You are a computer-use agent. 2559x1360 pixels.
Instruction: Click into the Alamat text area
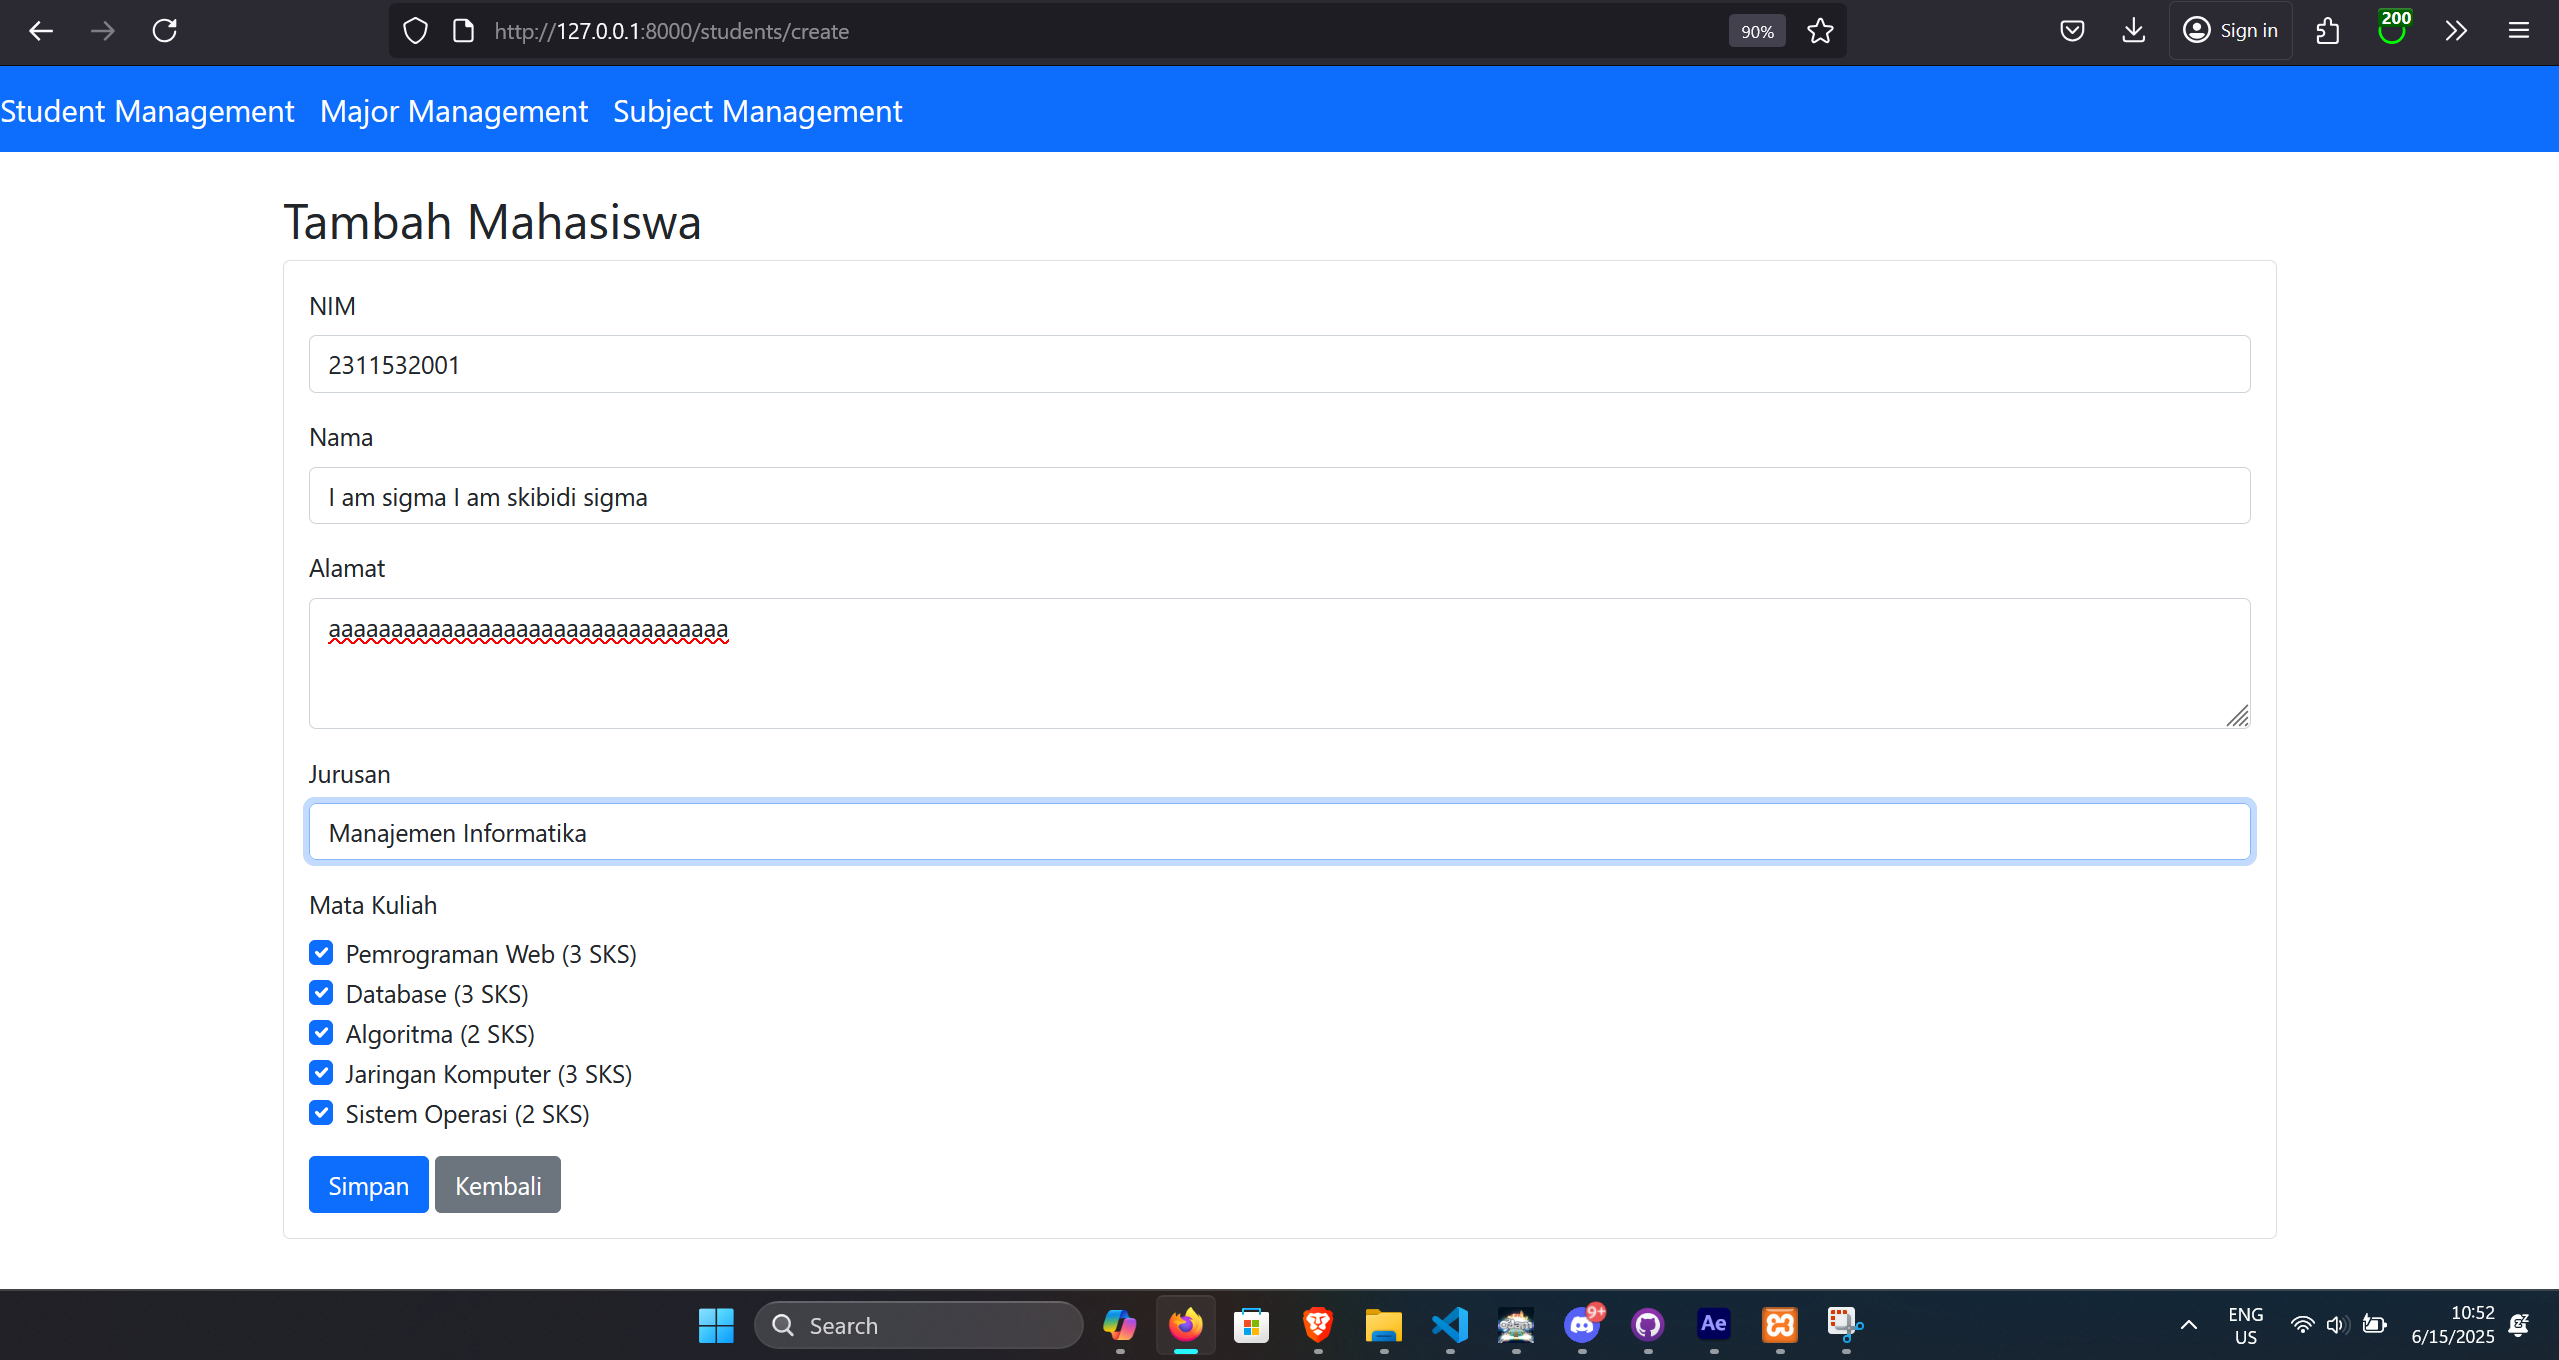pos(1278,663)
